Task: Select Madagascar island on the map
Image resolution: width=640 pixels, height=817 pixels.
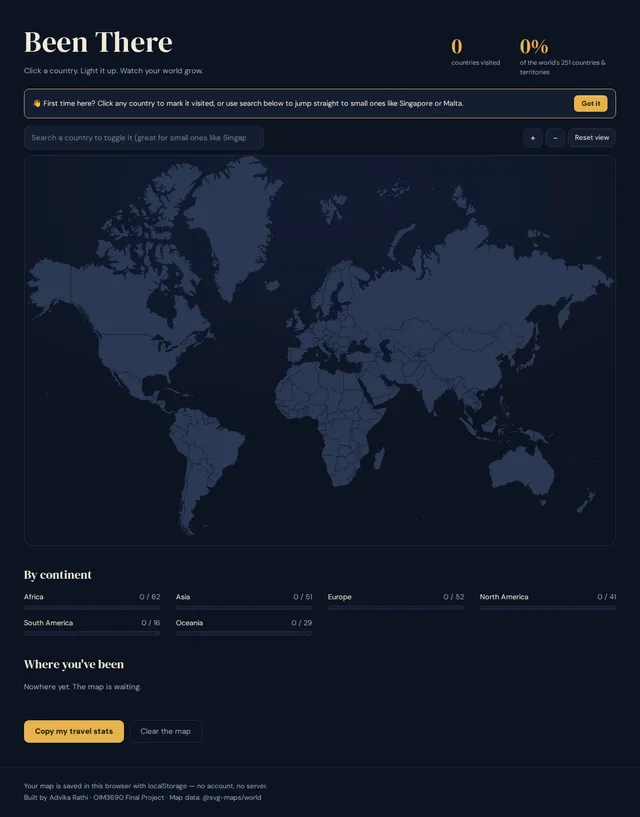Action: click(379, 459)
